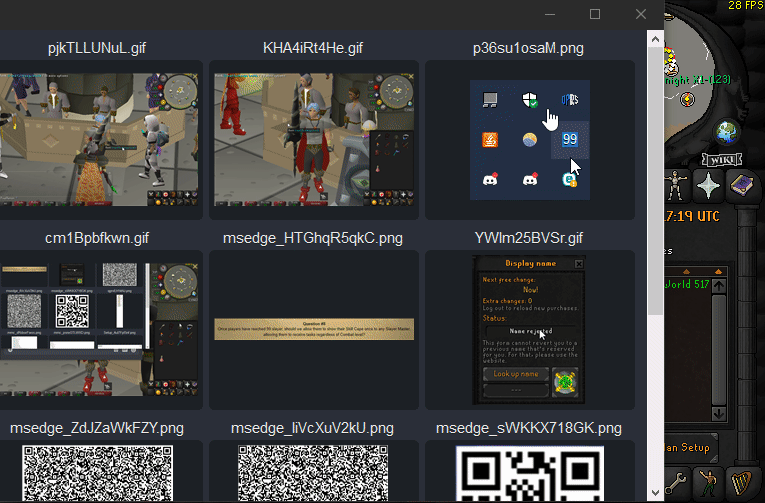Open the Magic spellbook tab in the game
Screen dimensions: 765x503
741,185
